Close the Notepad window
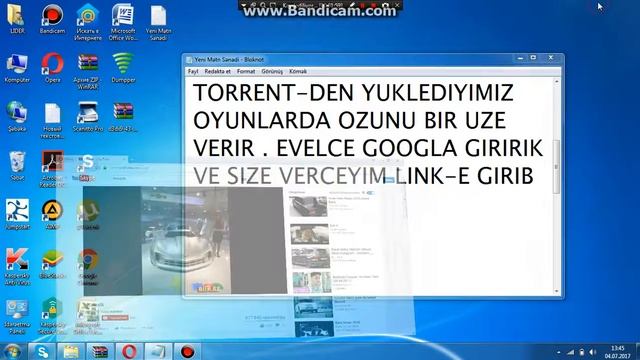 point(551,58)
